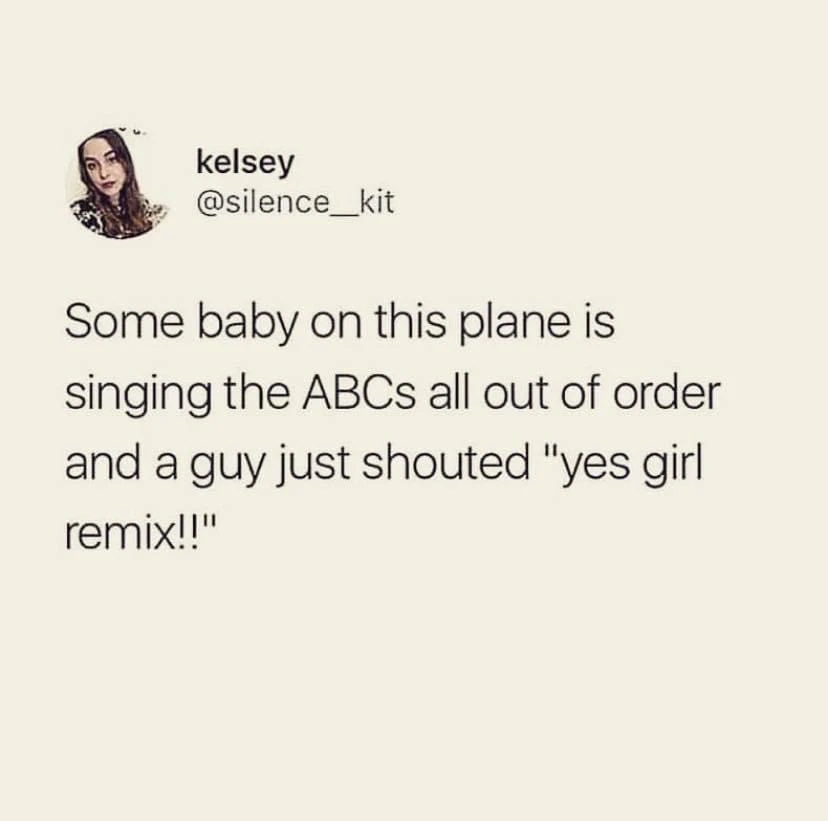Open the @silence__kit handle link
Viewport: 828px width, 821px height.
pyautogui.click(x=295, y=203)
